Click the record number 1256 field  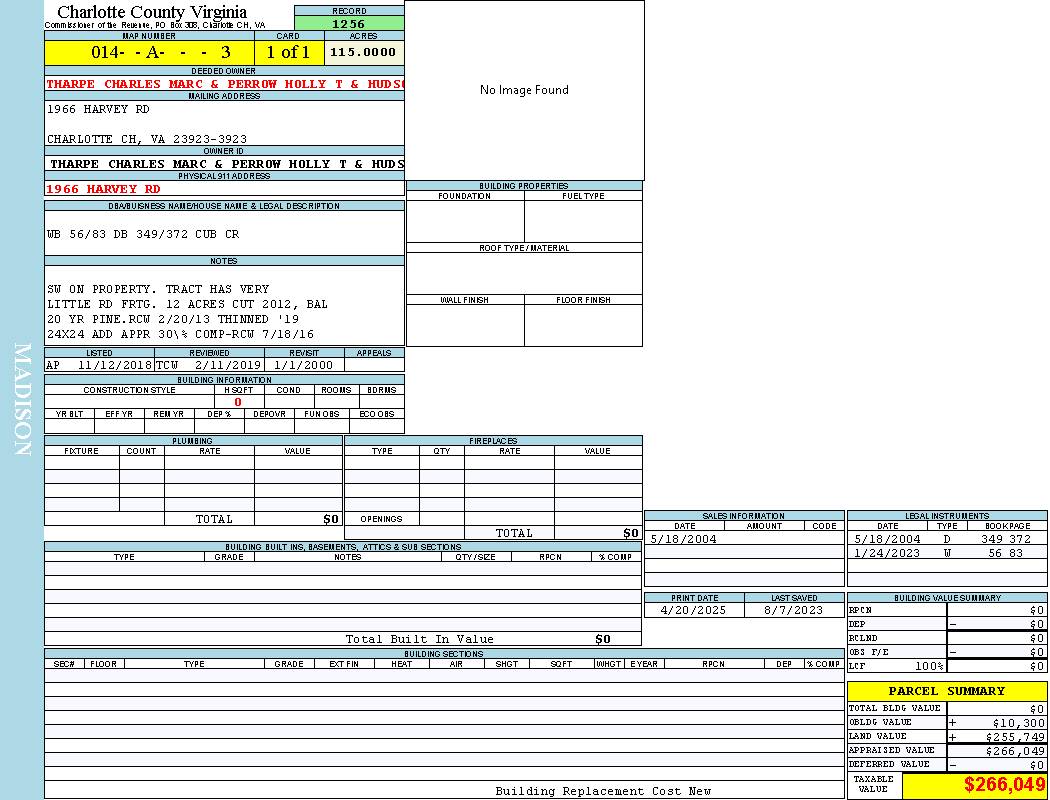[349, 23]
